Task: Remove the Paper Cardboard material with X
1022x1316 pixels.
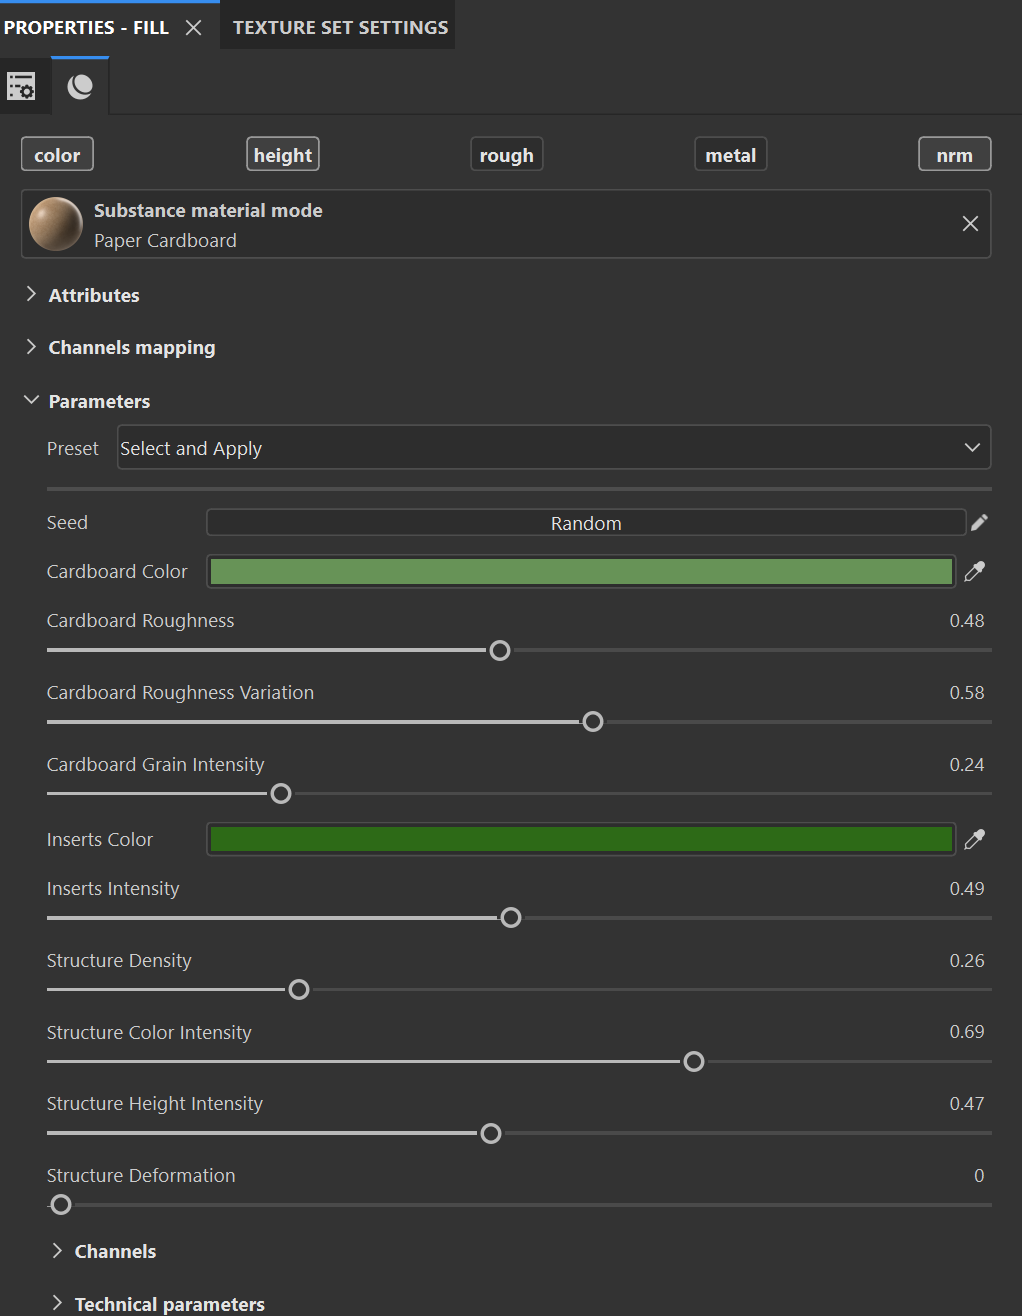Action: [x=970, y=224]
